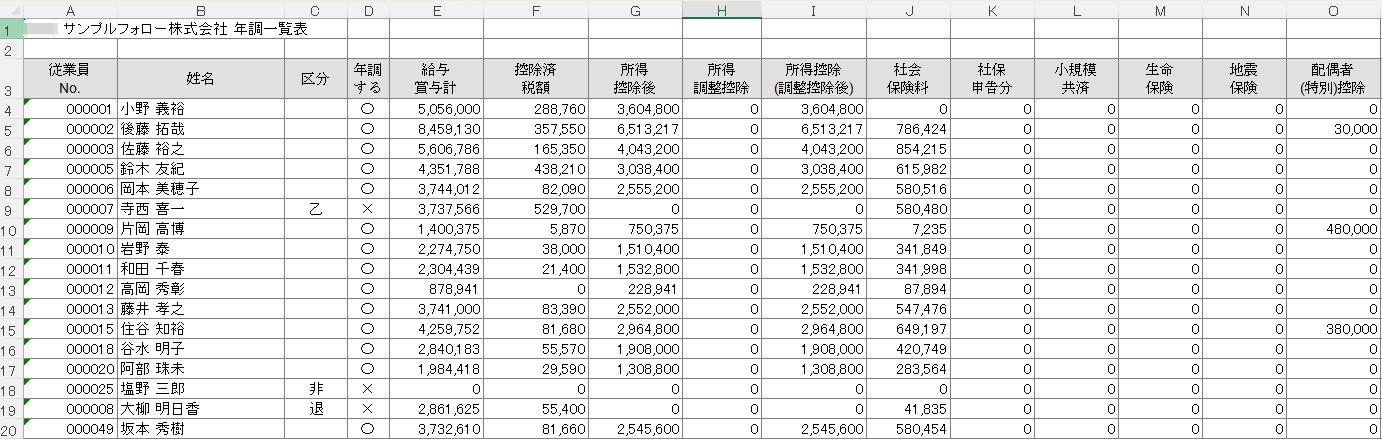Click the 地震保険 header cell

pyautogui.click(x=1244, y=79)
